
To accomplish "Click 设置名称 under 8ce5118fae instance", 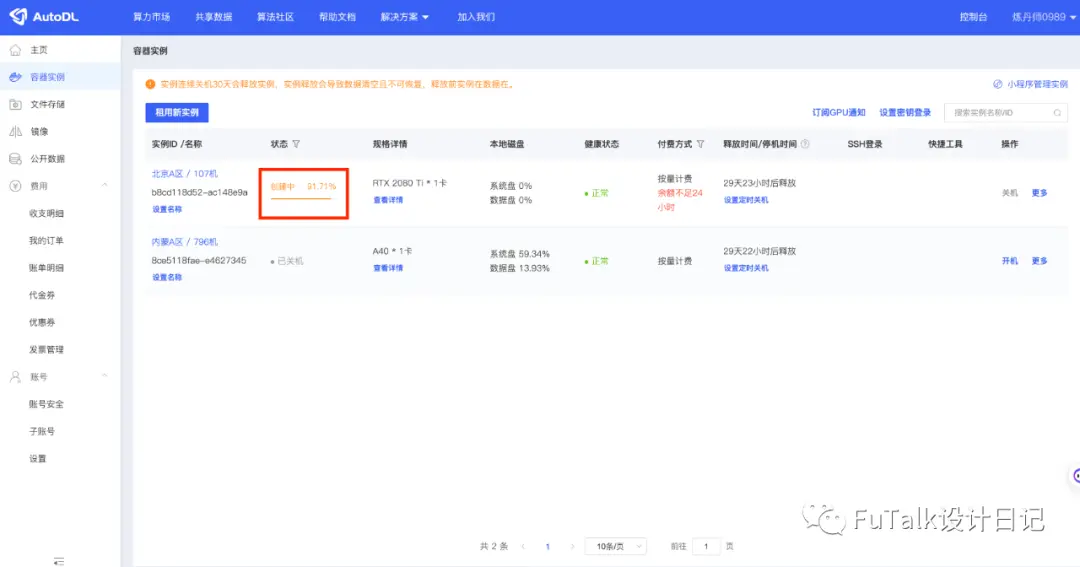I will 167,278.
